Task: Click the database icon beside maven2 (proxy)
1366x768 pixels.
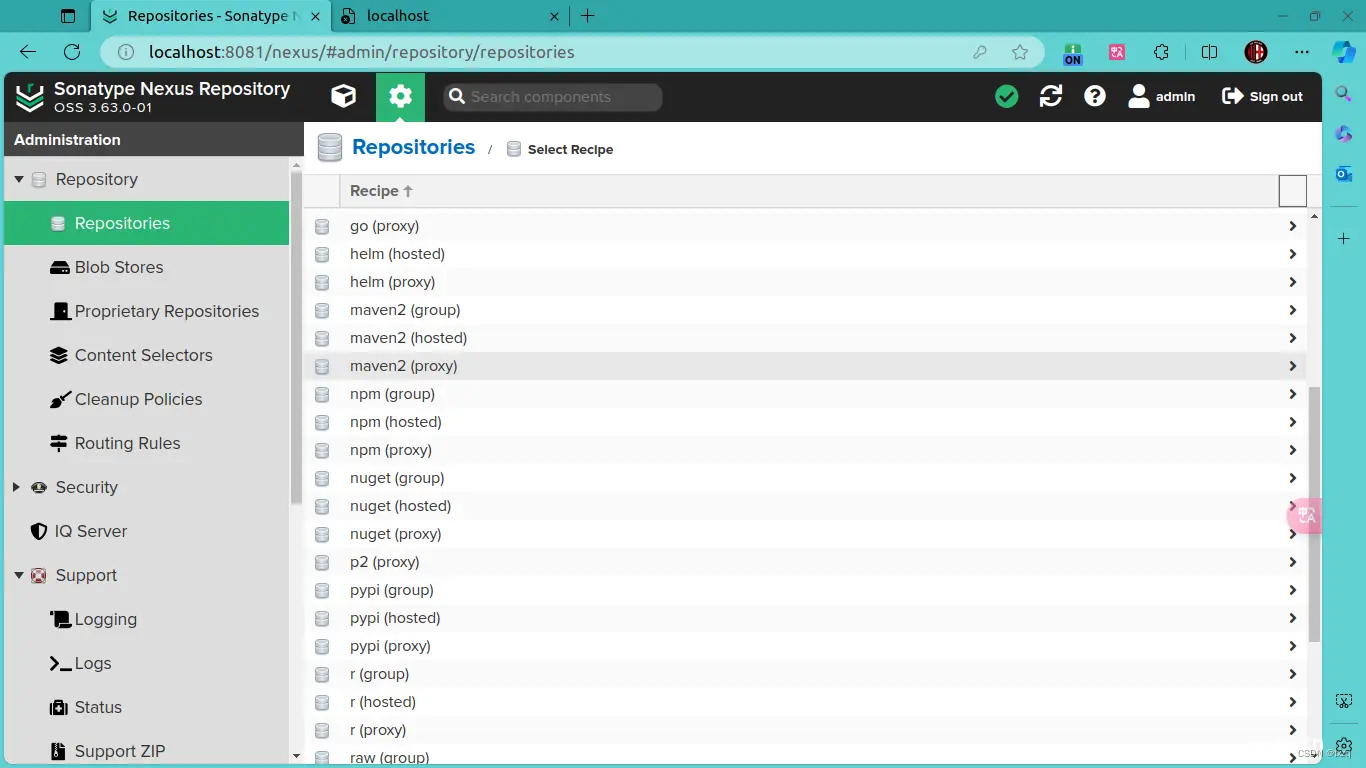Action: click(x=322, y=366)
